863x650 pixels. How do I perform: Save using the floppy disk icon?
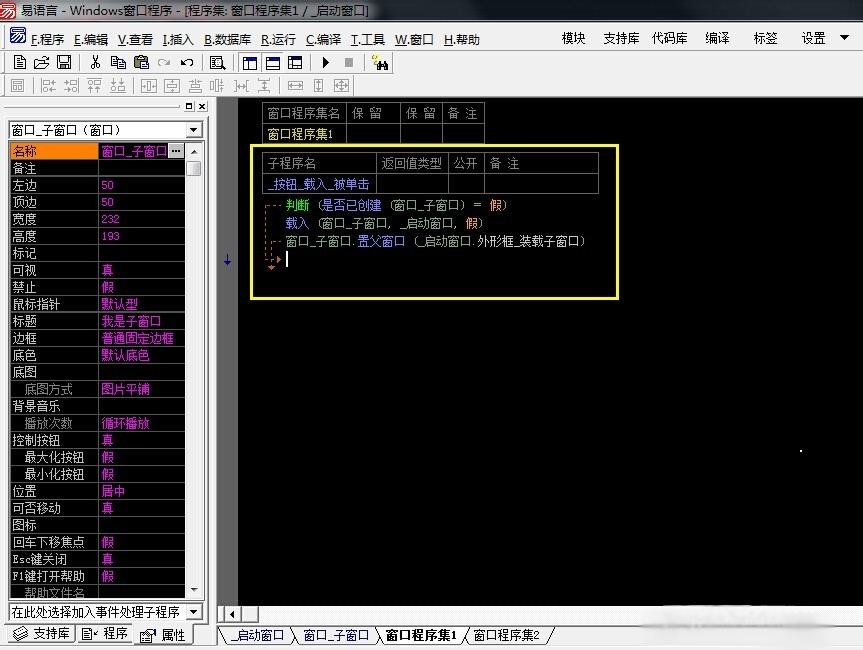coord(64,63)
